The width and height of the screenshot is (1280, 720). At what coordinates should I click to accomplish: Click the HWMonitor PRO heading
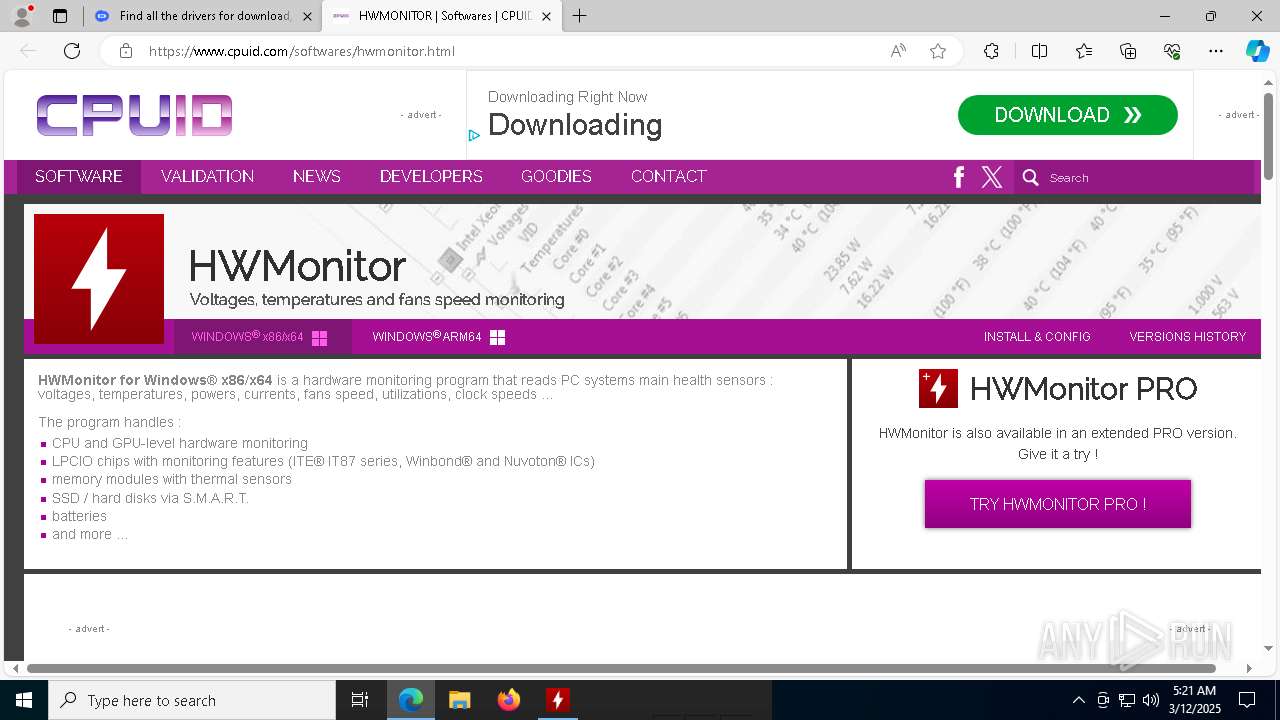pos(1083,389)
